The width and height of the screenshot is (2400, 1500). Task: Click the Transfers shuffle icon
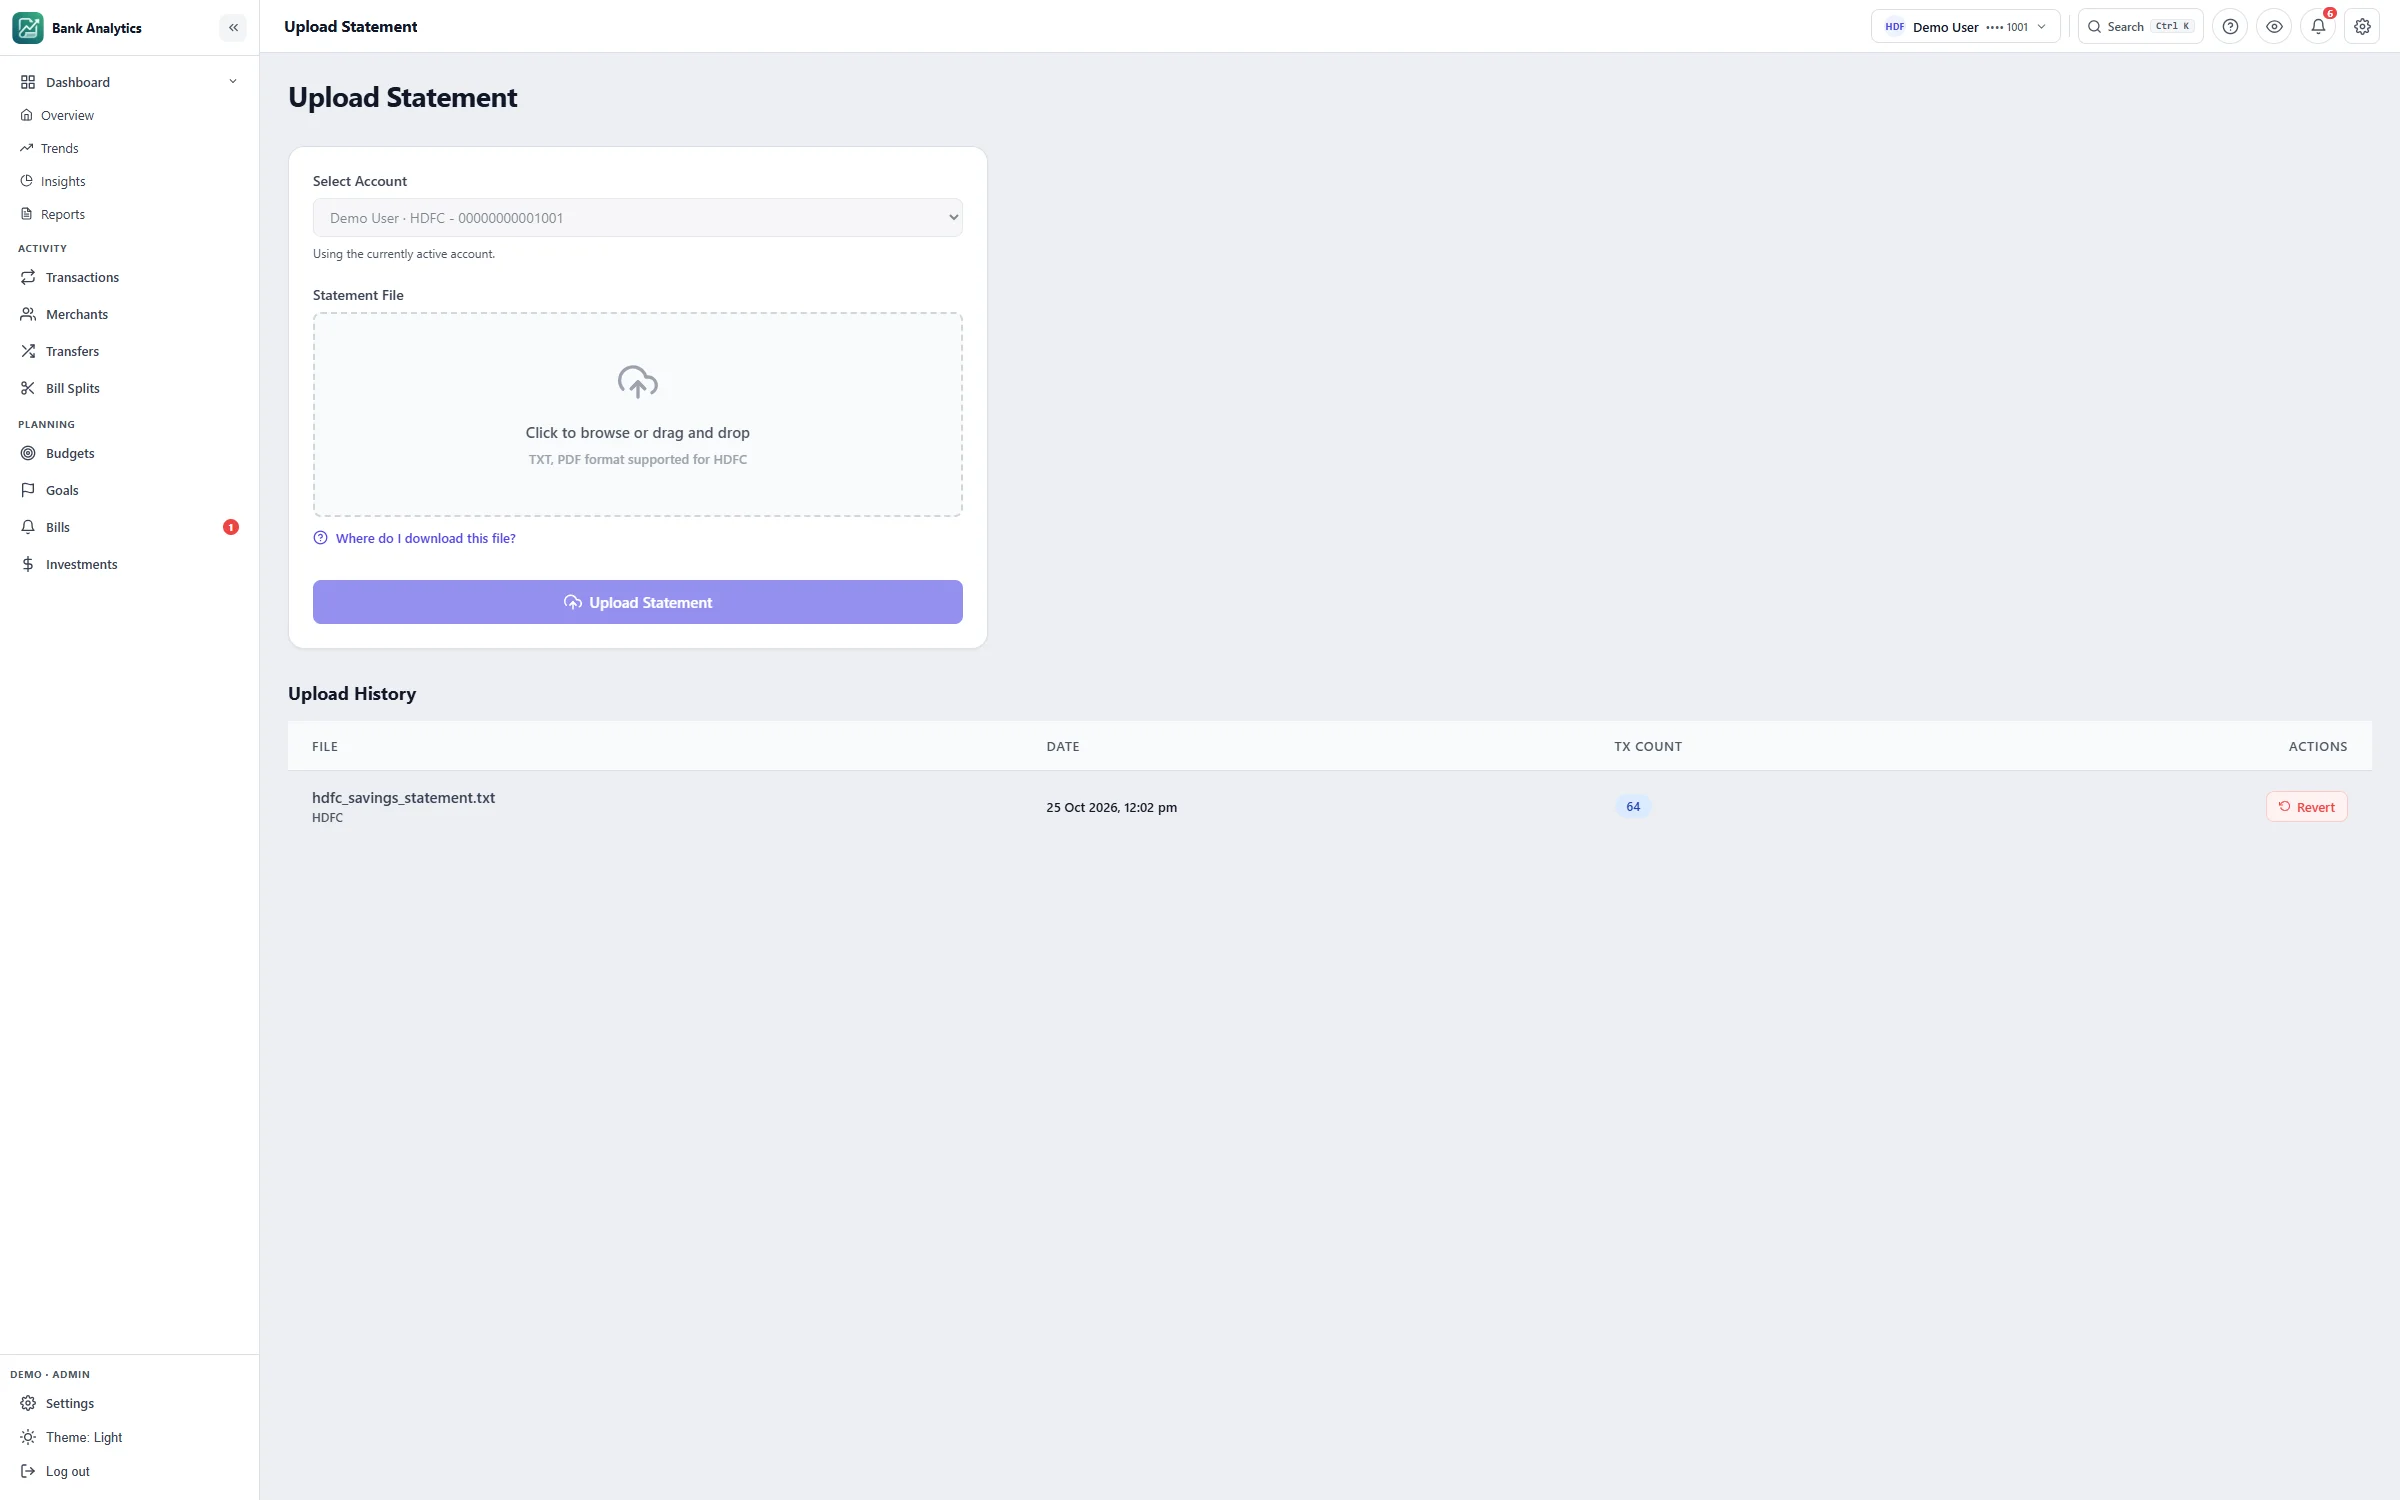28,351
